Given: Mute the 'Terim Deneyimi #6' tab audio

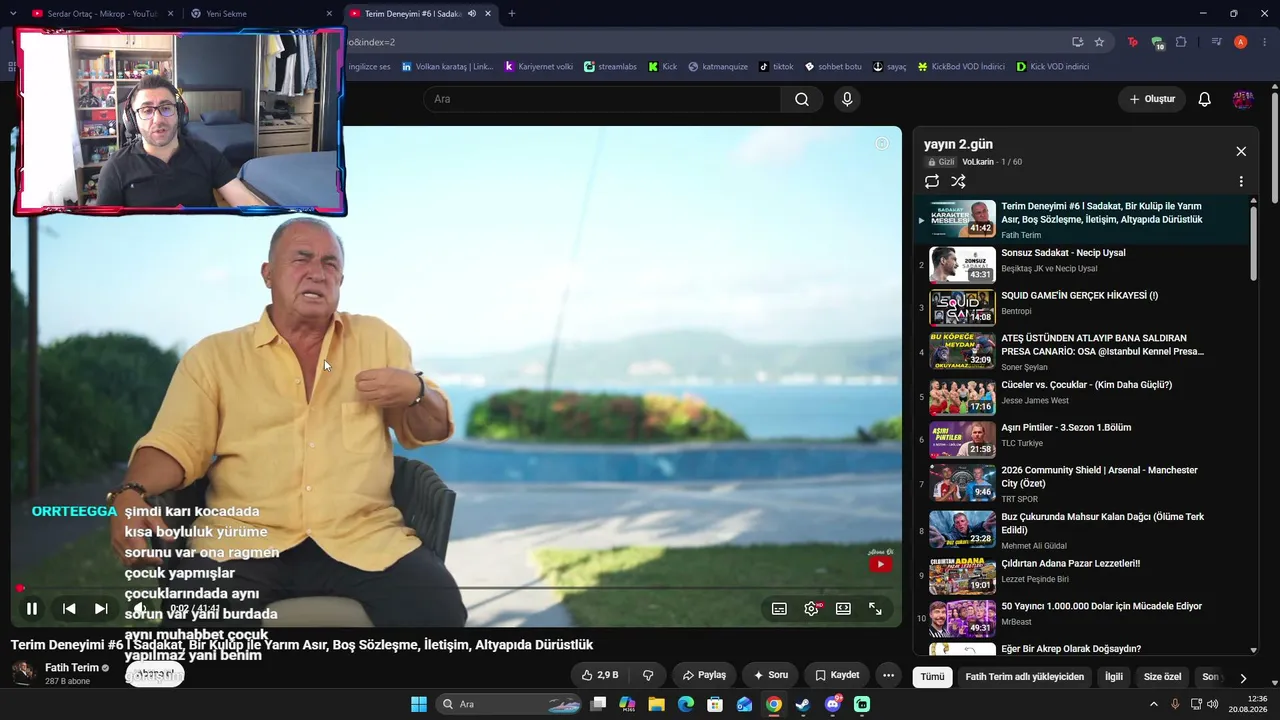Looking at the screenshot, I should coord(471,14).
